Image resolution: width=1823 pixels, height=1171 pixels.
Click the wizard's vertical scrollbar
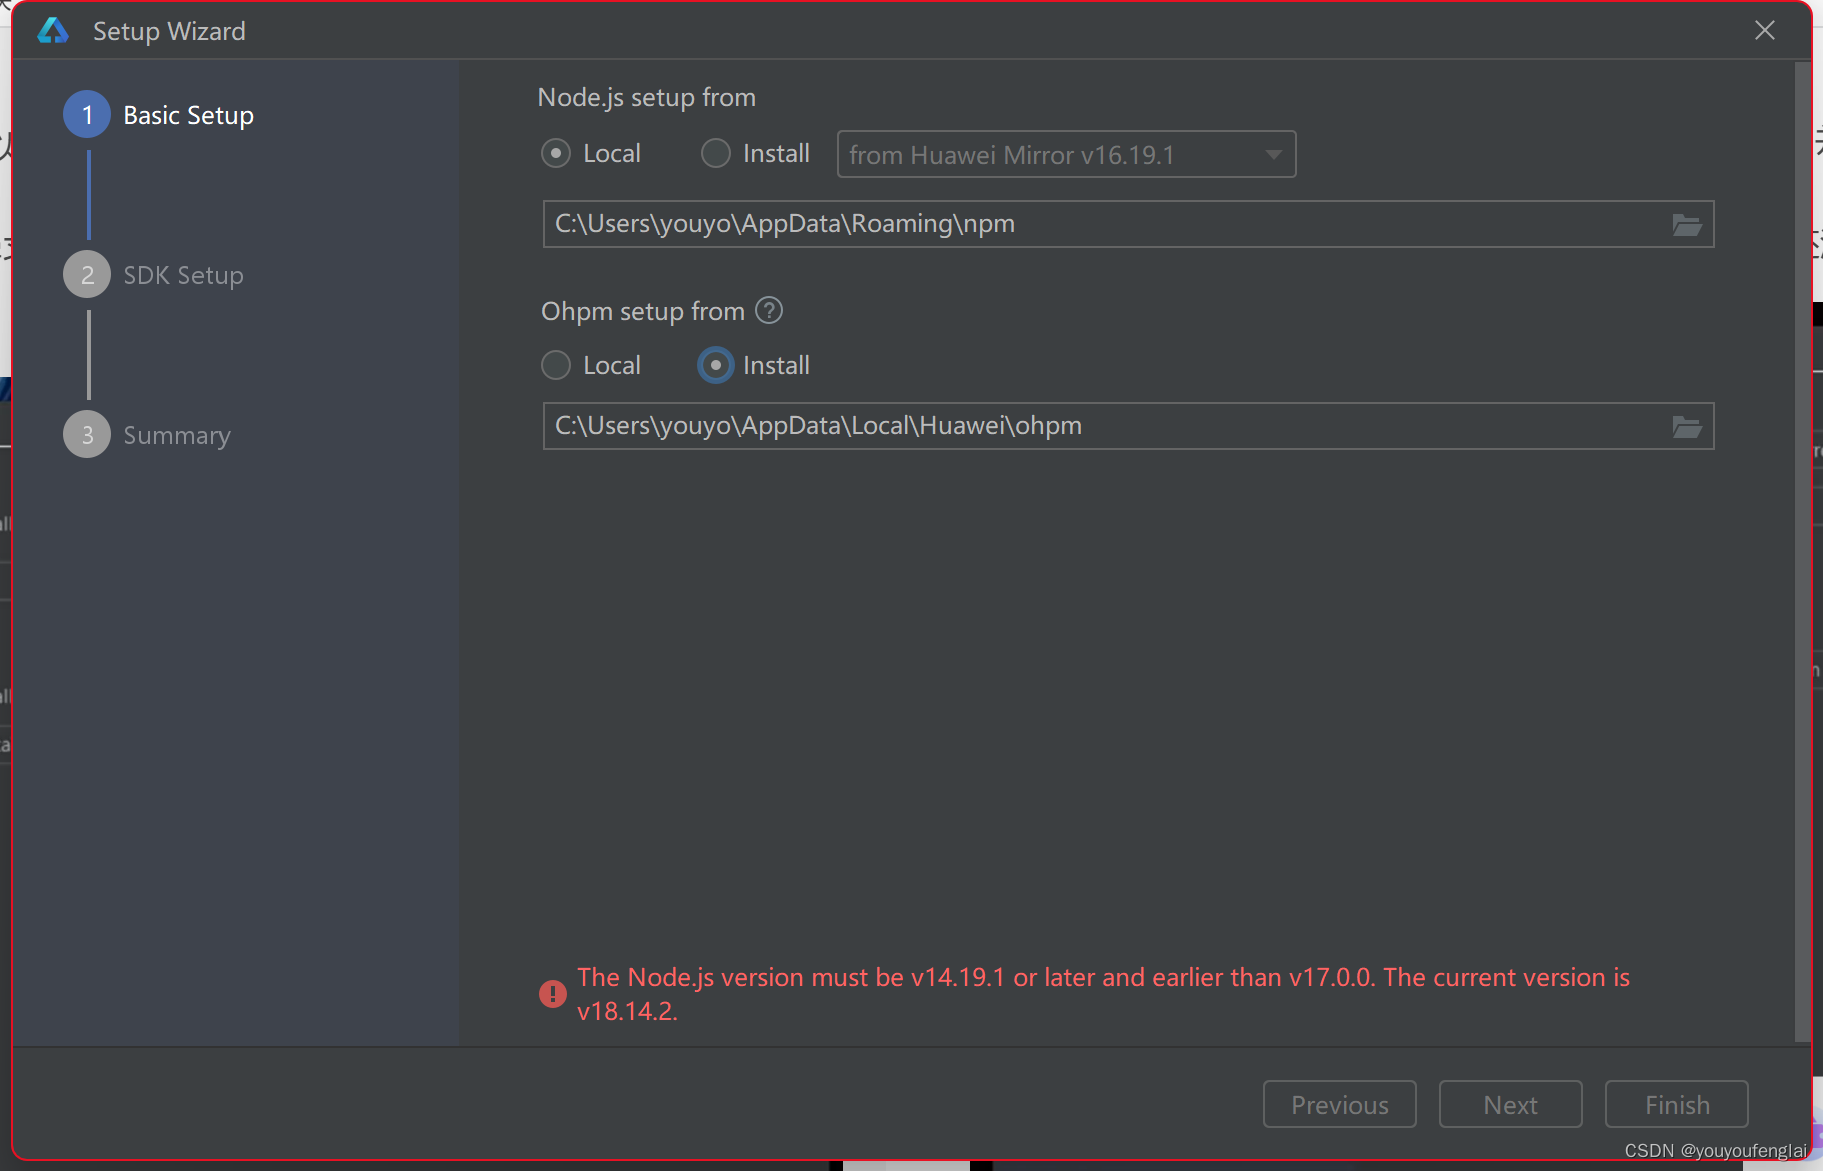1803,552
